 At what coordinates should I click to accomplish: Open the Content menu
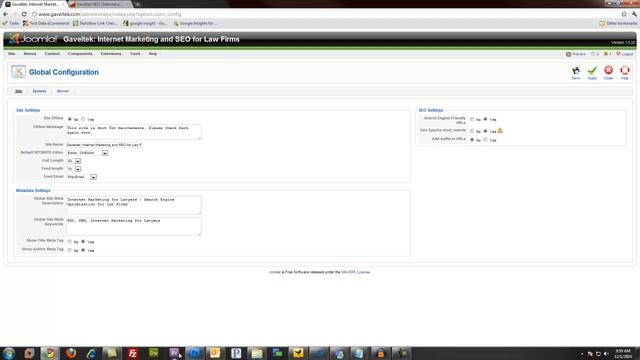tap(52, 54)
